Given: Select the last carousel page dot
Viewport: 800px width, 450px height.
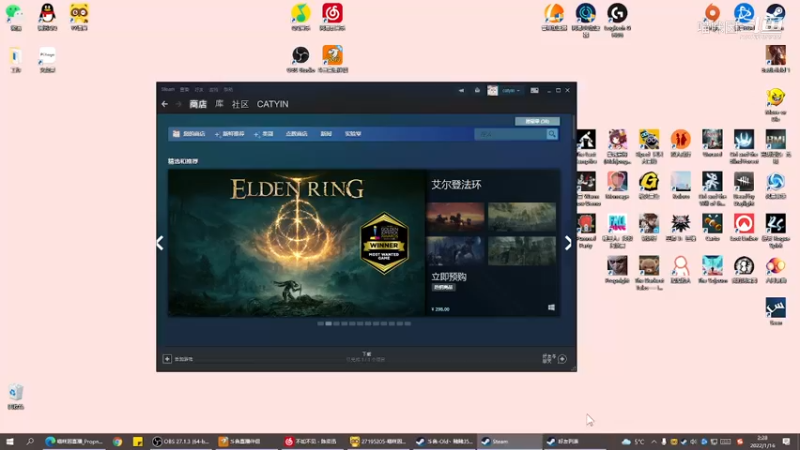Looking at the screenshot, I should (408, 323).
